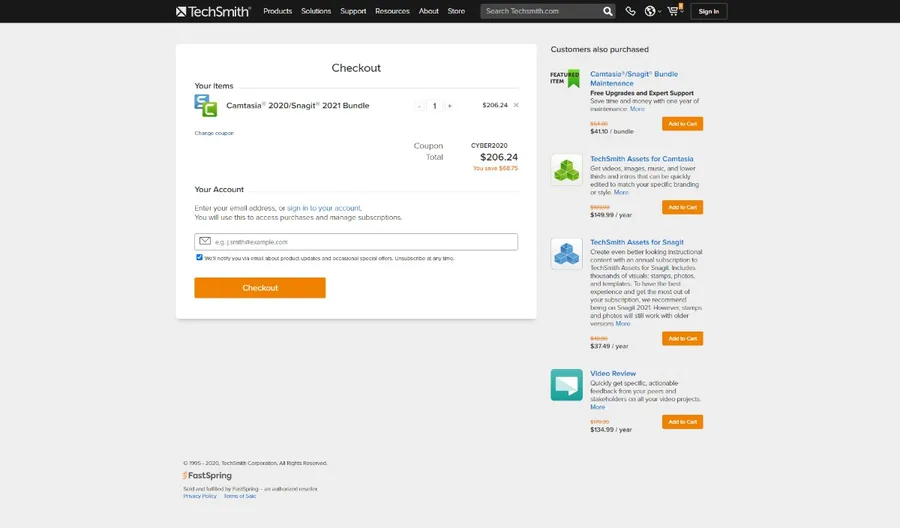Open the Video Review title link

(x=613, y=374)
